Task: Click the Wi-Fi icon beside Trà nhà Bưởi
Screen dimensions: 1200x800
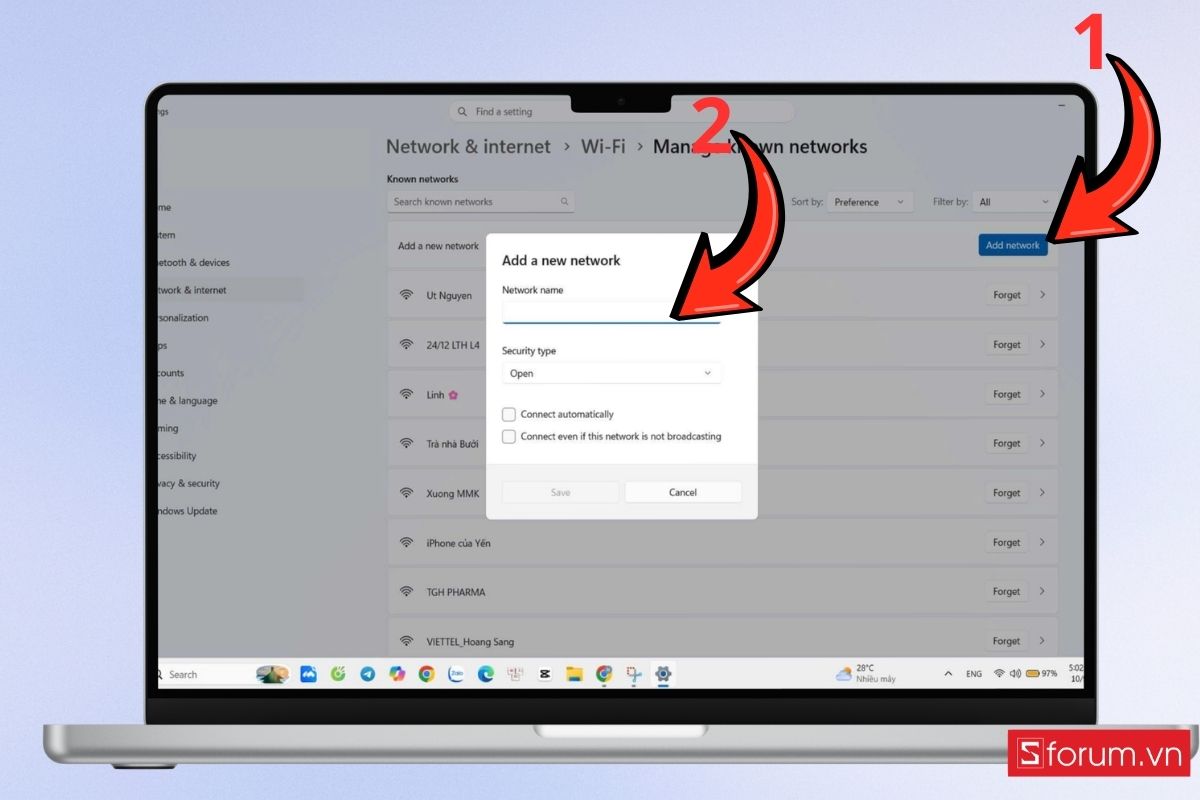Action: (406, 443)
